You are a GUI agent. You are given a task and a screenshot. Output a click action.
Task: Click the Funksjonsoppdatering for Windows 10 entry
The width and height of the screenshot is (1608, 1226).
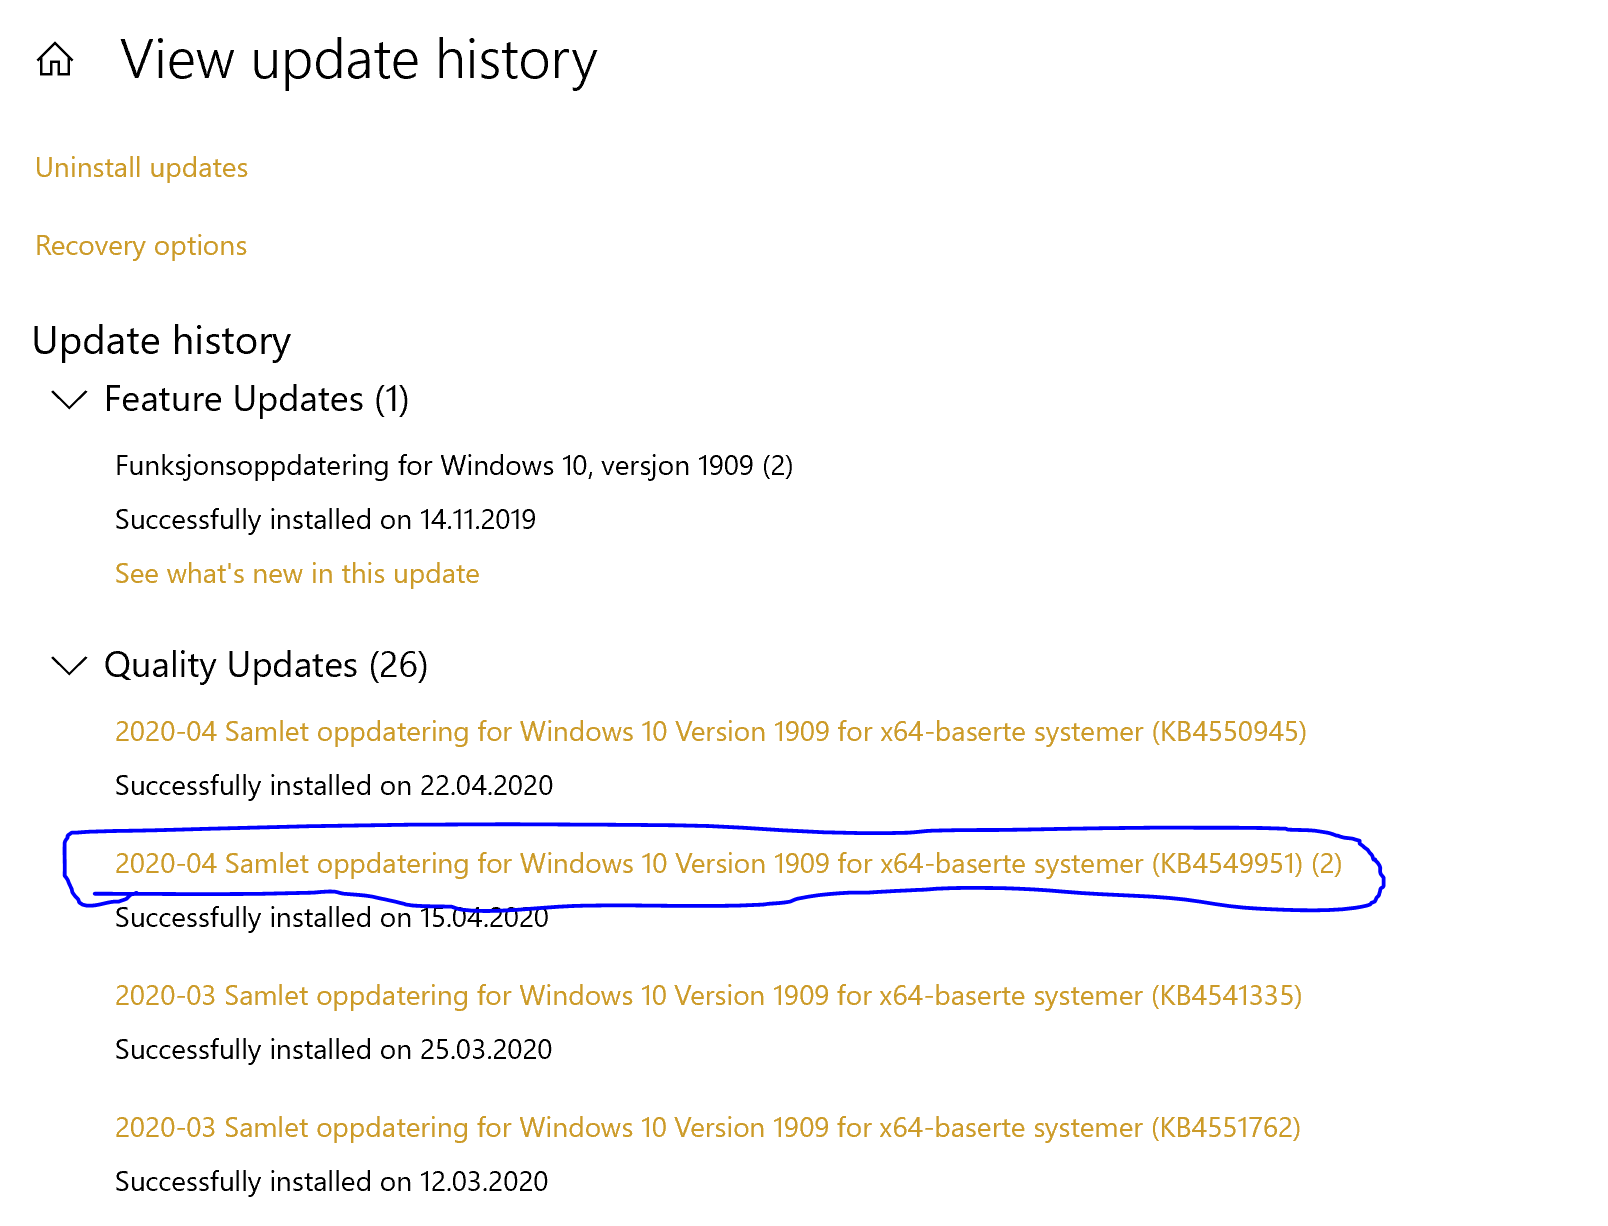point(453,466)
